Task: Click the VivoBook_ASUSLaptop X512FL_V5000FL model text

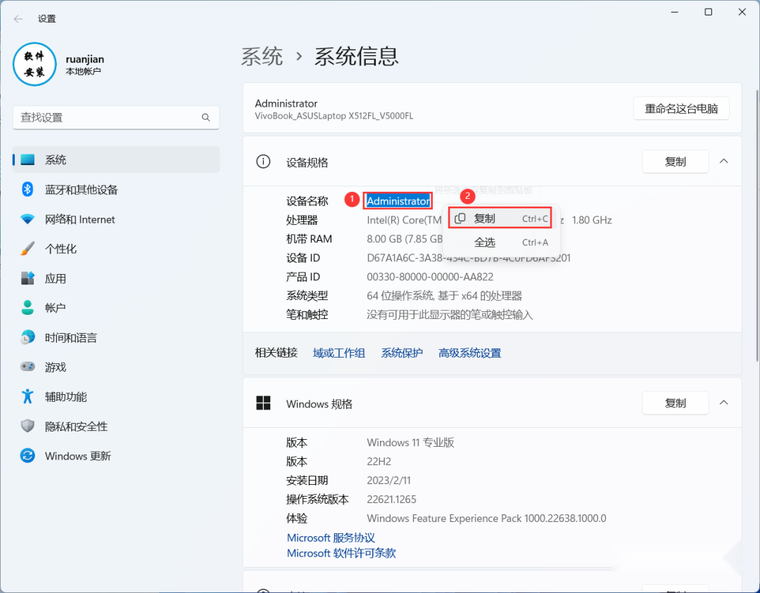Action: [334, 116]
